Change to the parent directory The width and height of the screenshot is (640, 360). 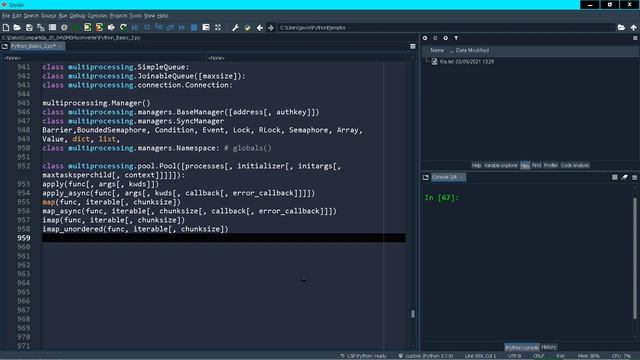[x=633, y=27]
